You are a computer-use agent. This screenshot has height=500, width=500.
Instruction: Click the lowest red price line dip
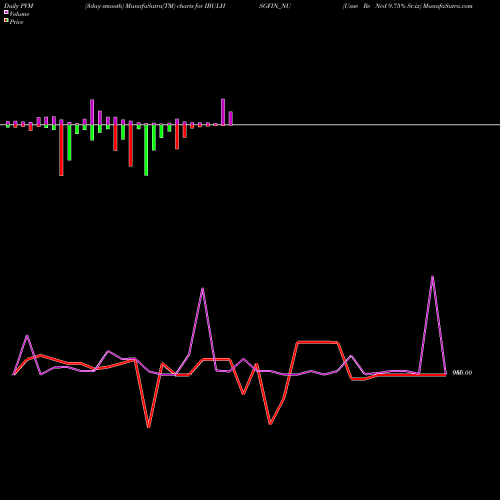coord(149,427)
